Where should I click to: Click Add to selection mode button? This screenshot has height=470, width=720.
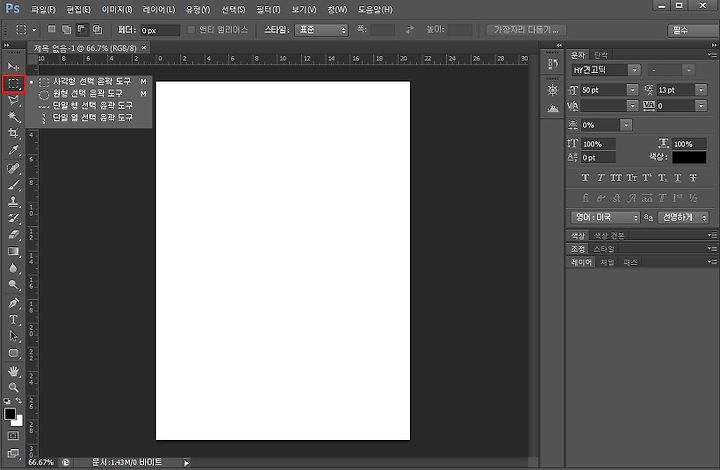point(67,29)
